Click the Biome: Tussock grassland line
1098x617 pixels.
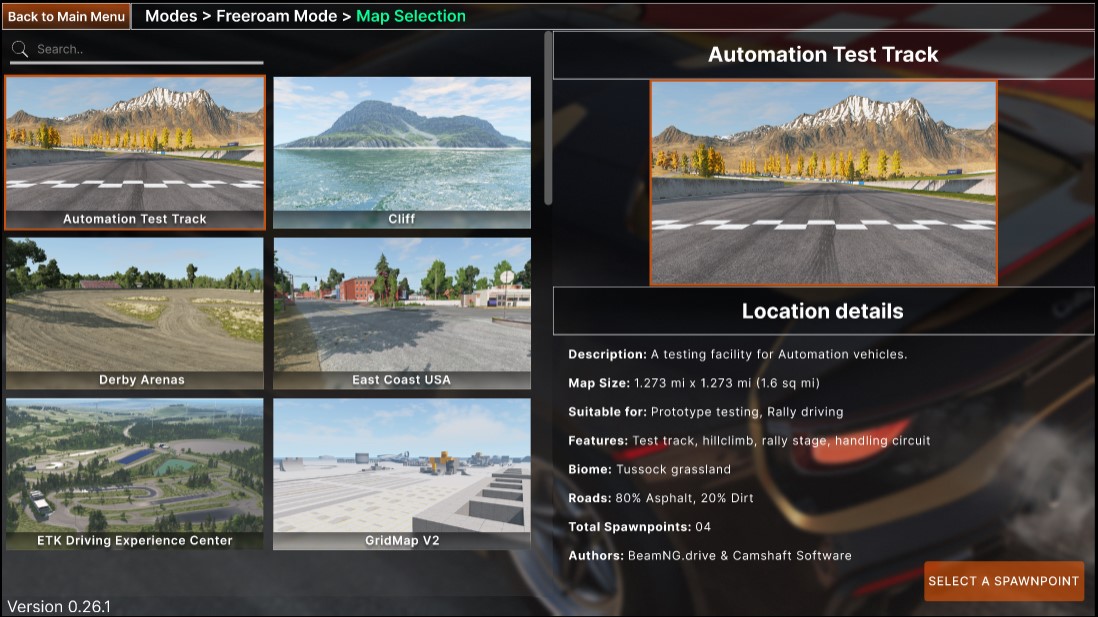point(649,469)
